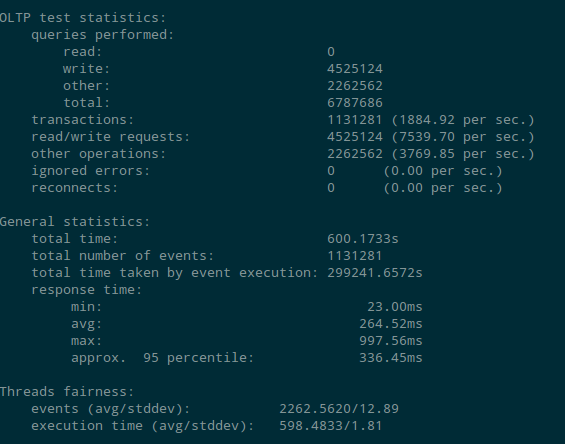This screenshot has width=565, height=444.
Task: Click the 'Threads fairness:' heading
Action: tap(67, 392)
